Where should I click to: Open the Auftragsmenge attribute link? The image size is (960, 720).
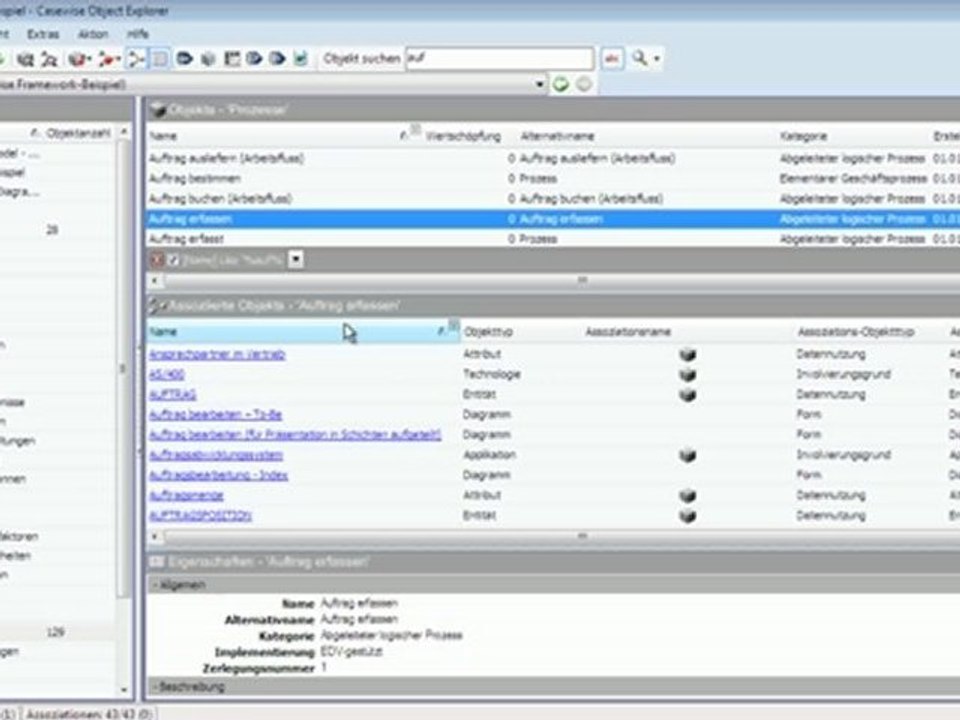(x=186, y=495)
